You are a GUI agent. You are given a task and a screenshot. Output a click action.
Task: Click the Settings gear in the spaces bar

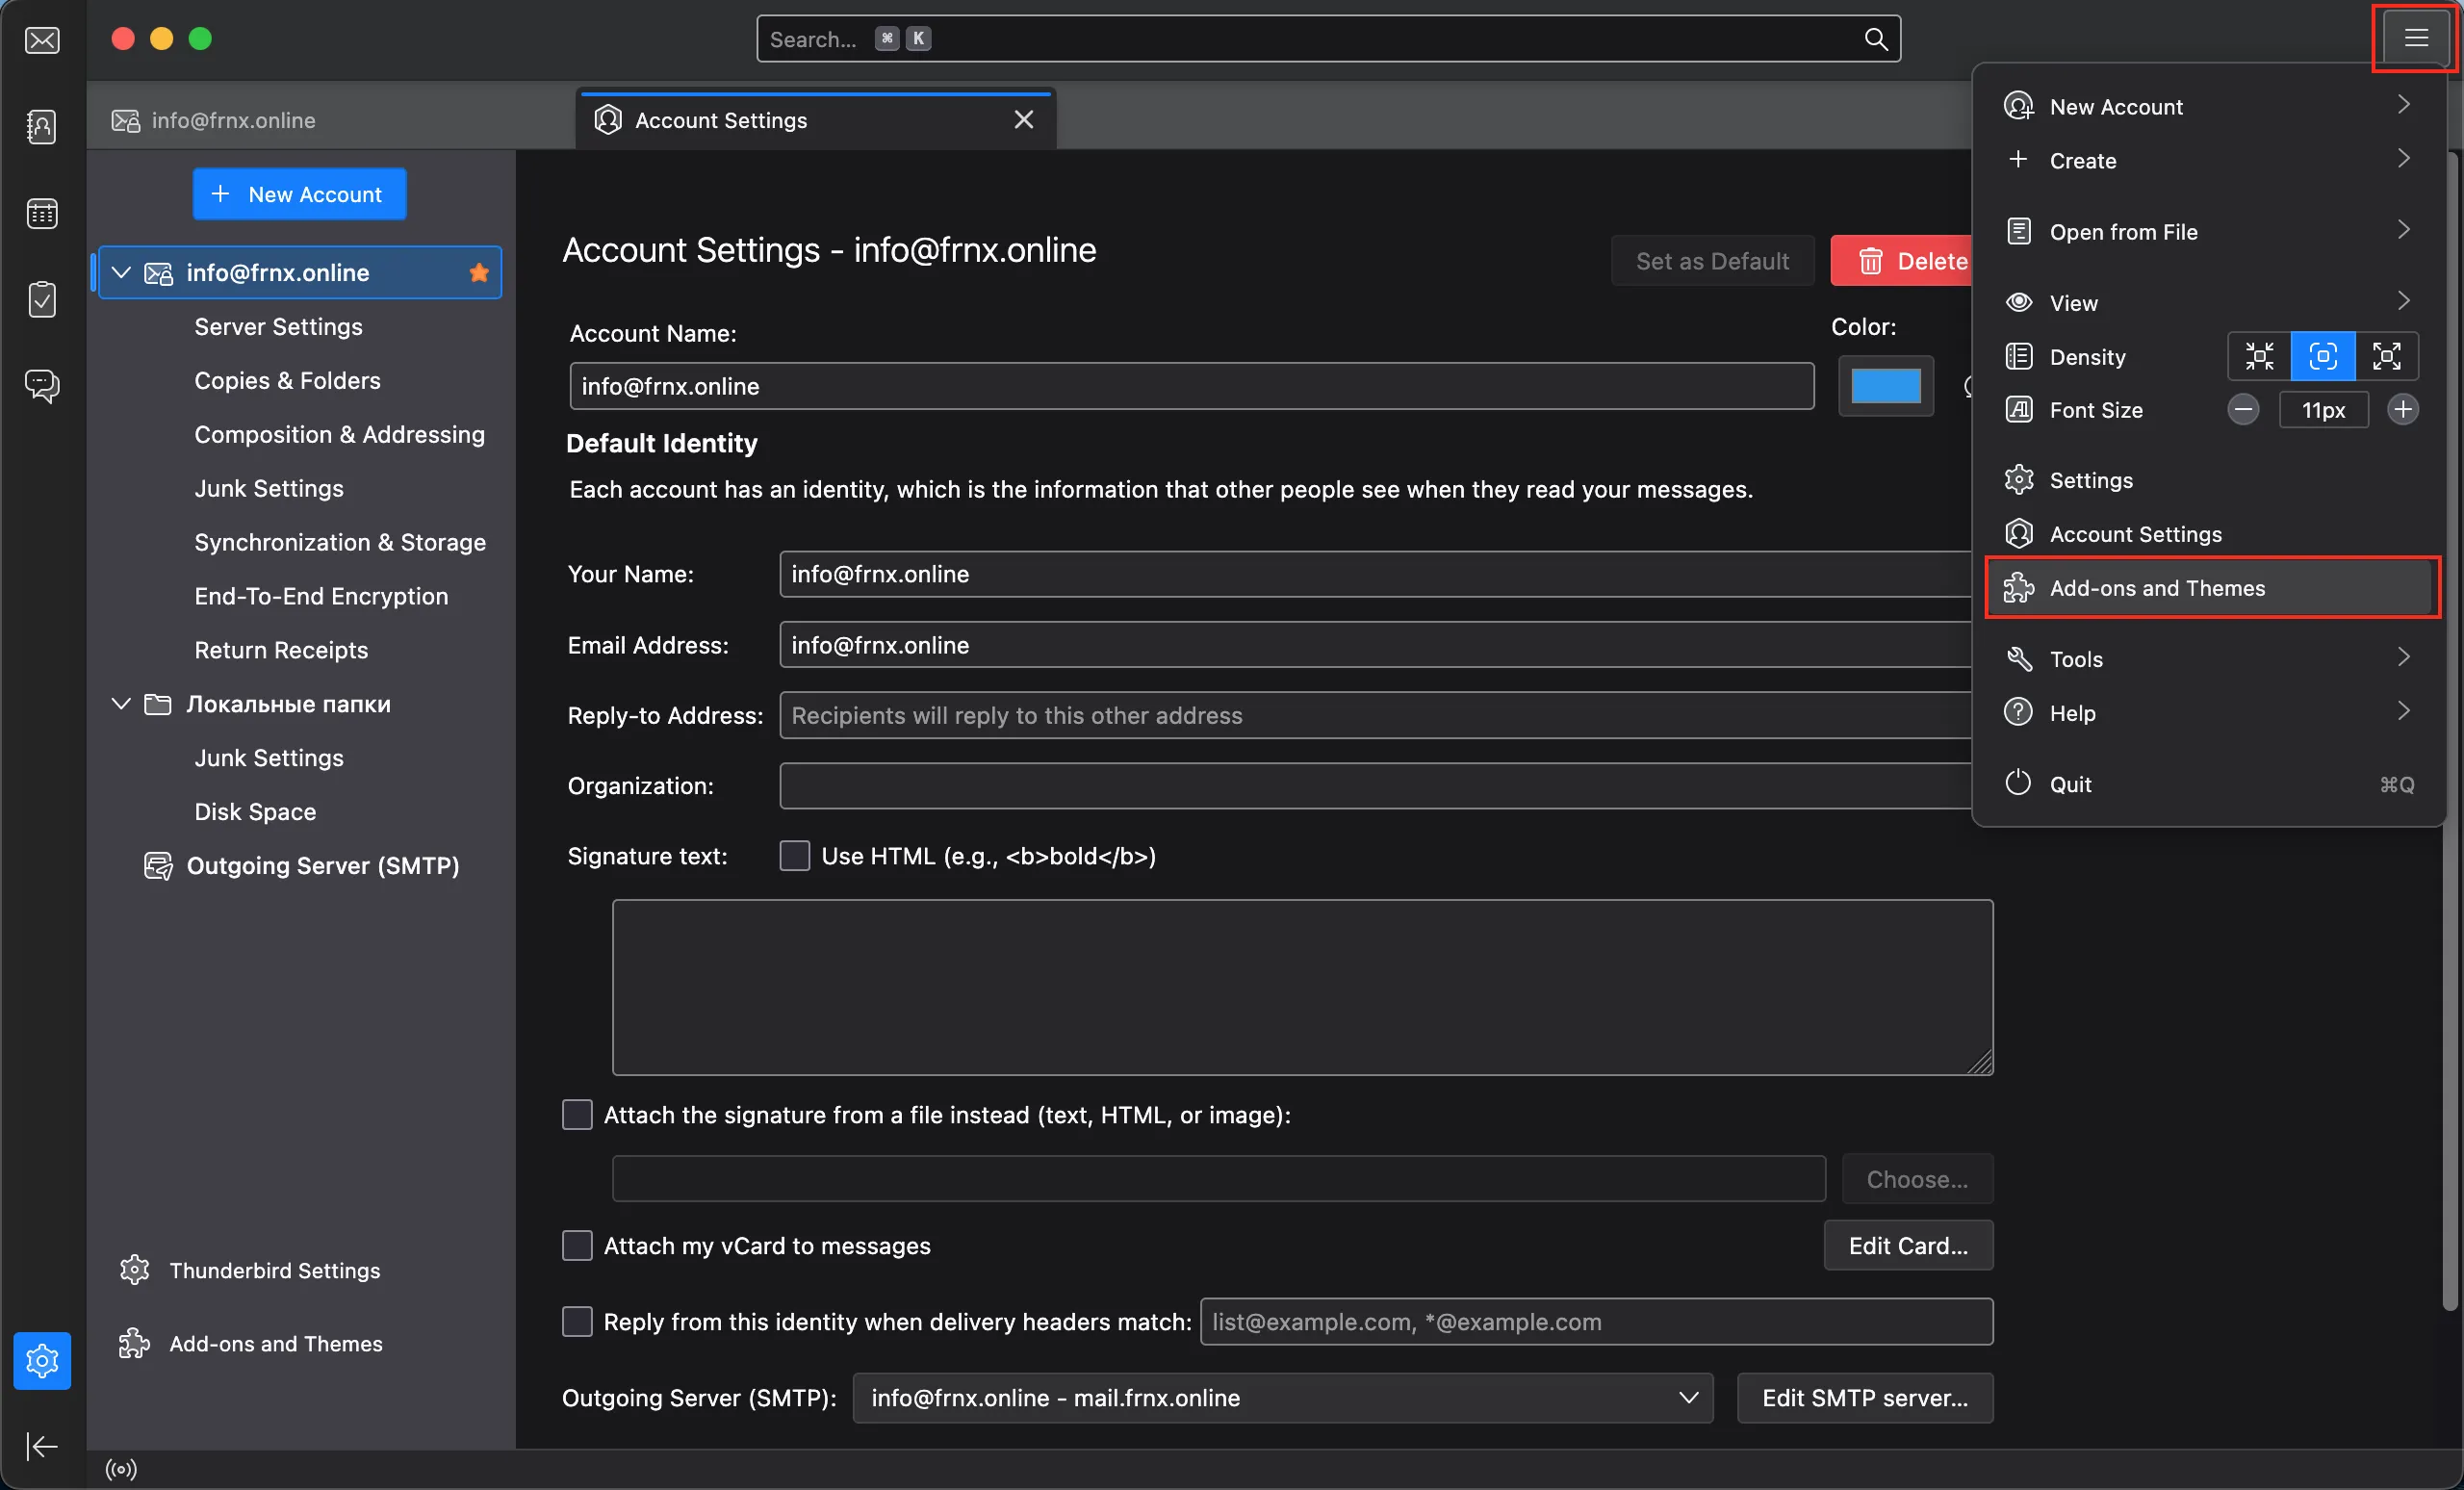pyautogui.click(x=42, y=1360)
